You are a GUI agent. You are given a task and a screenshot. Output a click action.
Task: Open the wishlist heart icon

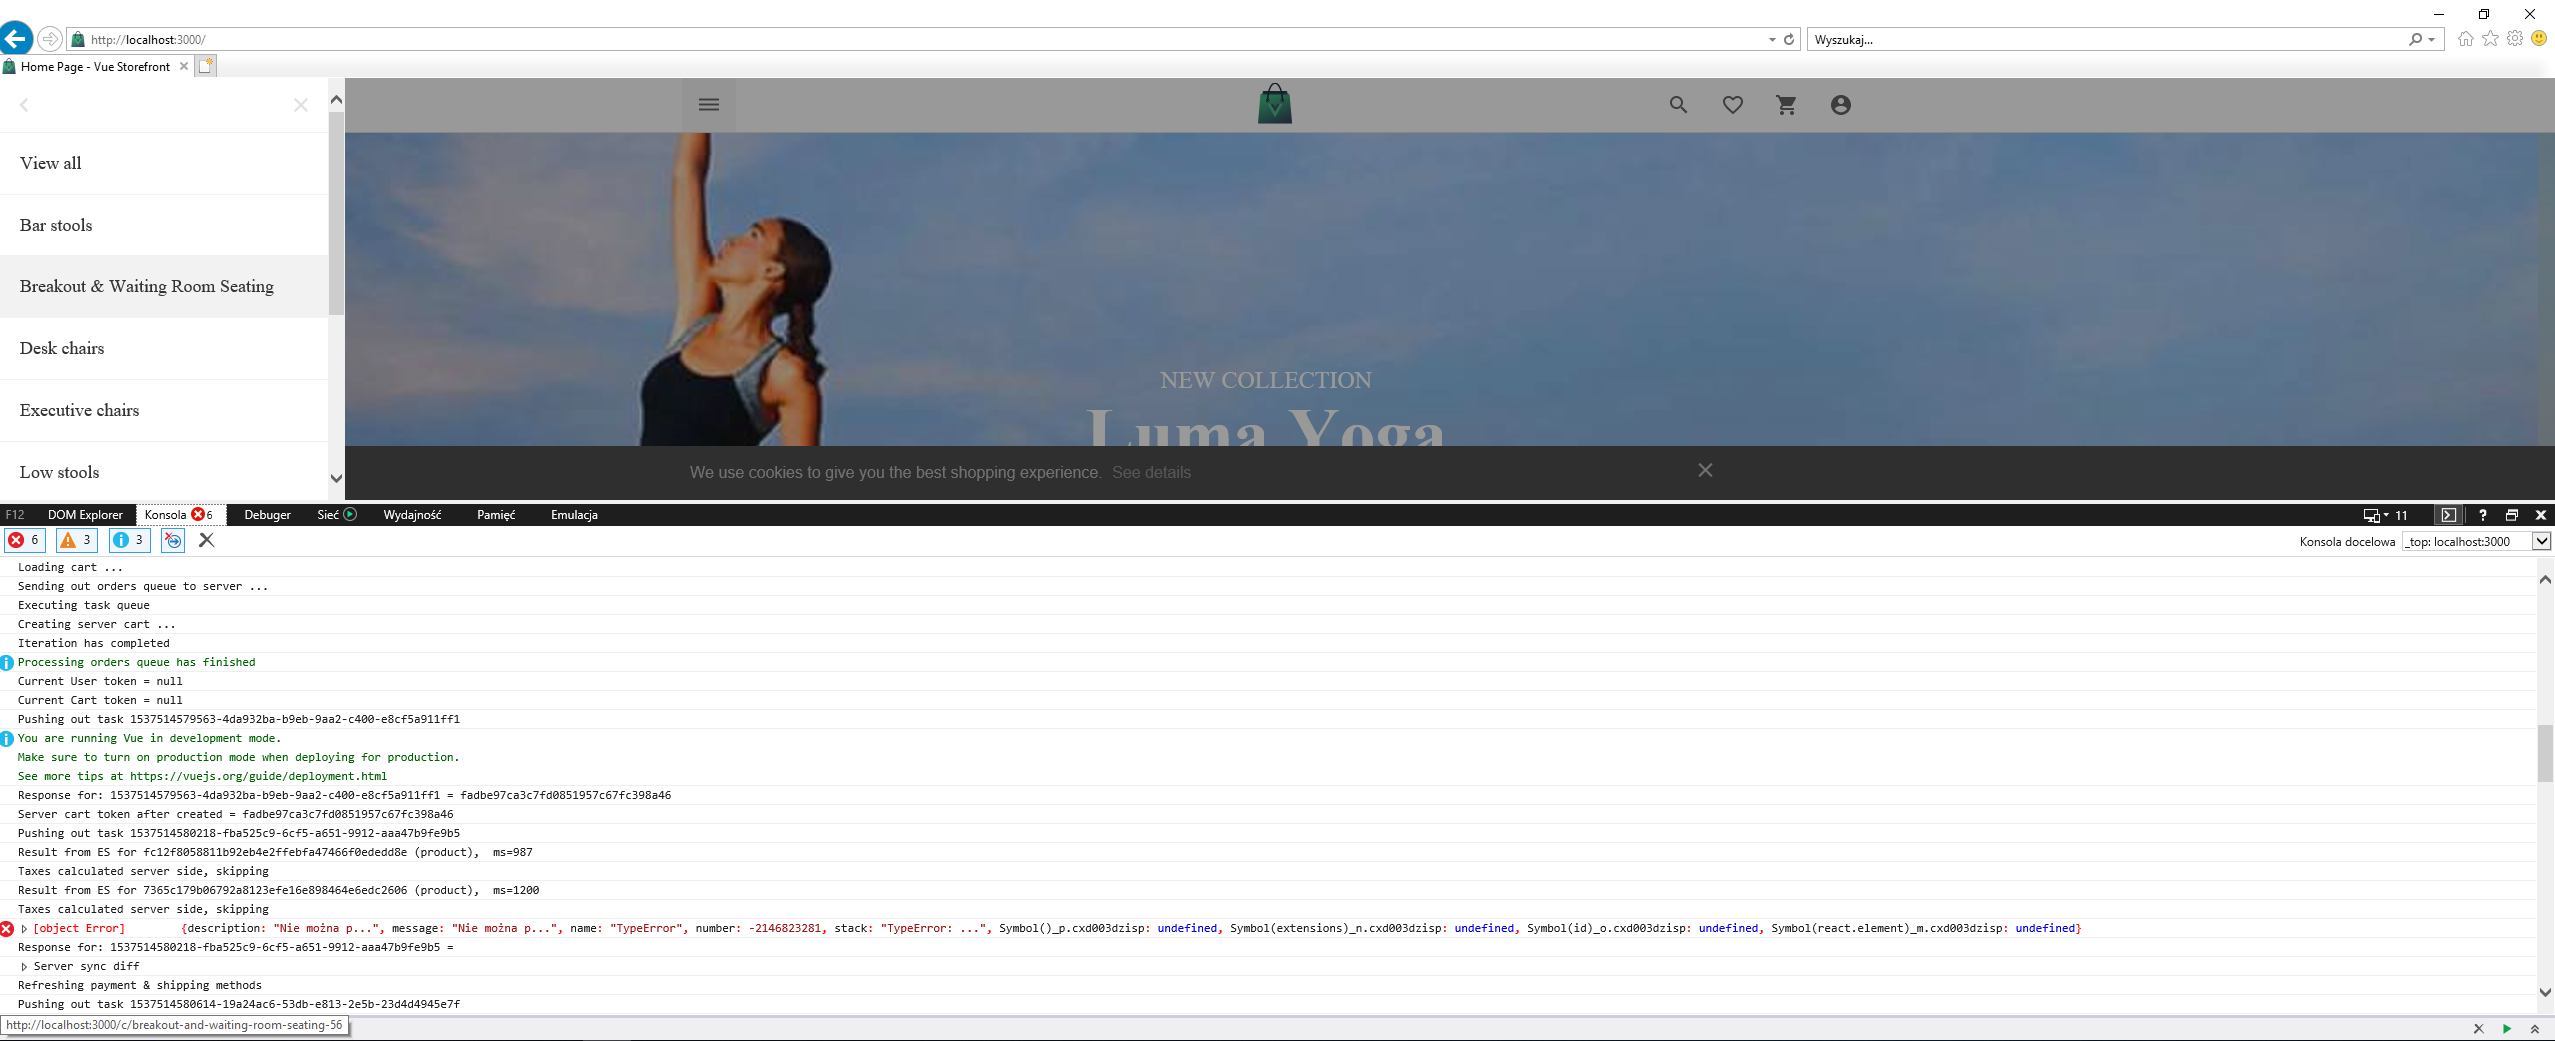point(1733,105)
